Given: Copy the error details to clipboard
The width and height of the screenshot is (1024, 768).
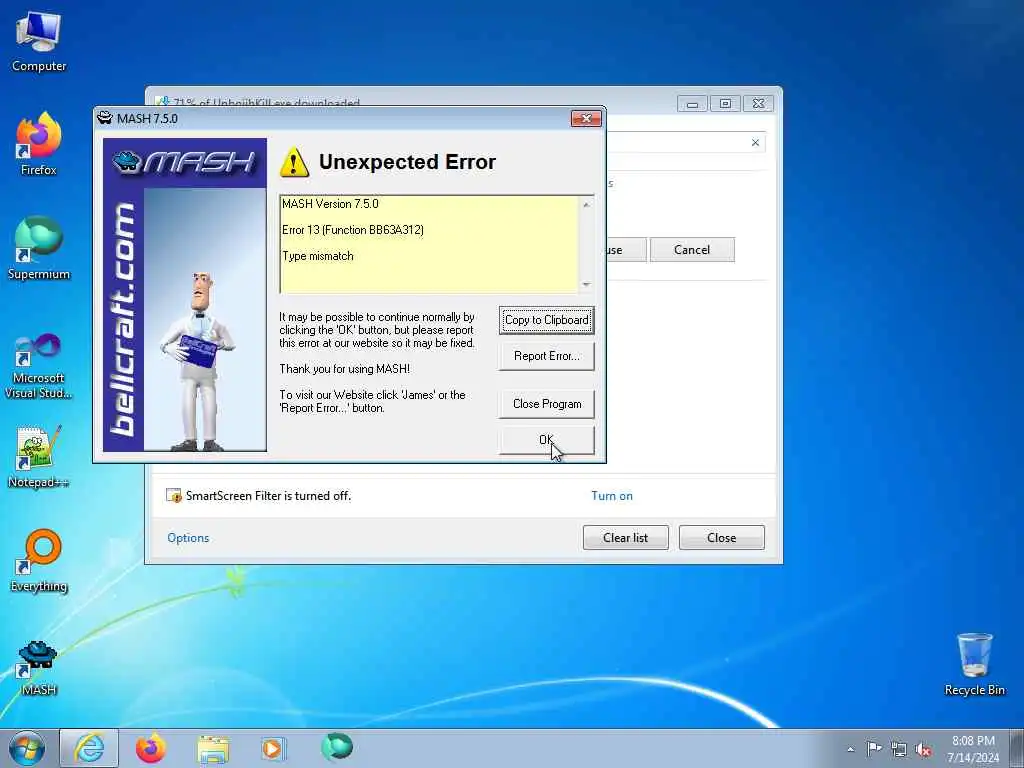Looking at the screenshot, I should point(547,320).
